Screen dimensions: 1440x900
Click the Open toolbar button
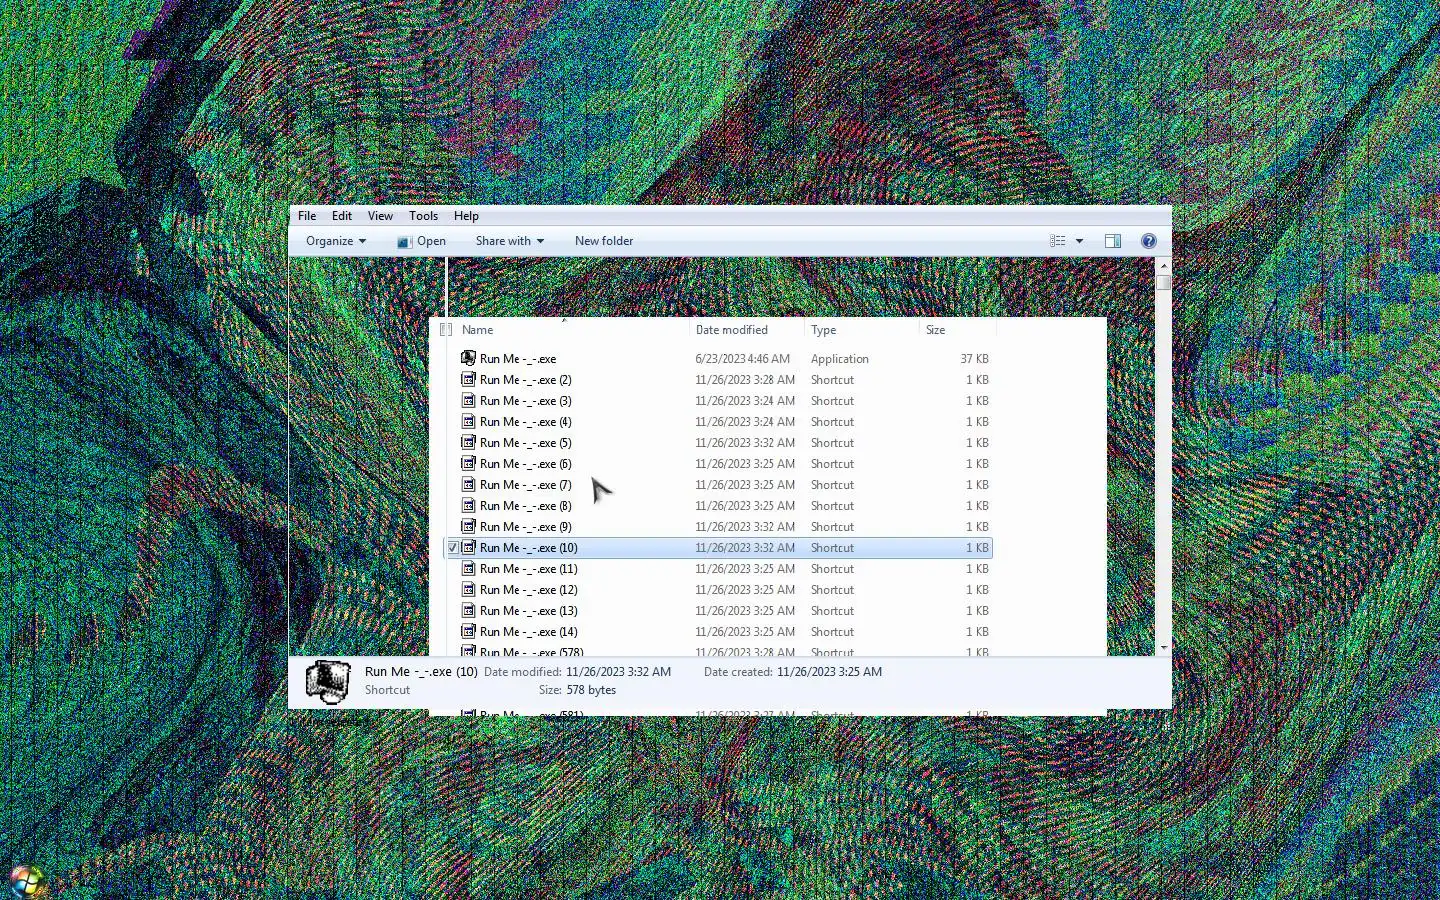point(421,241)
